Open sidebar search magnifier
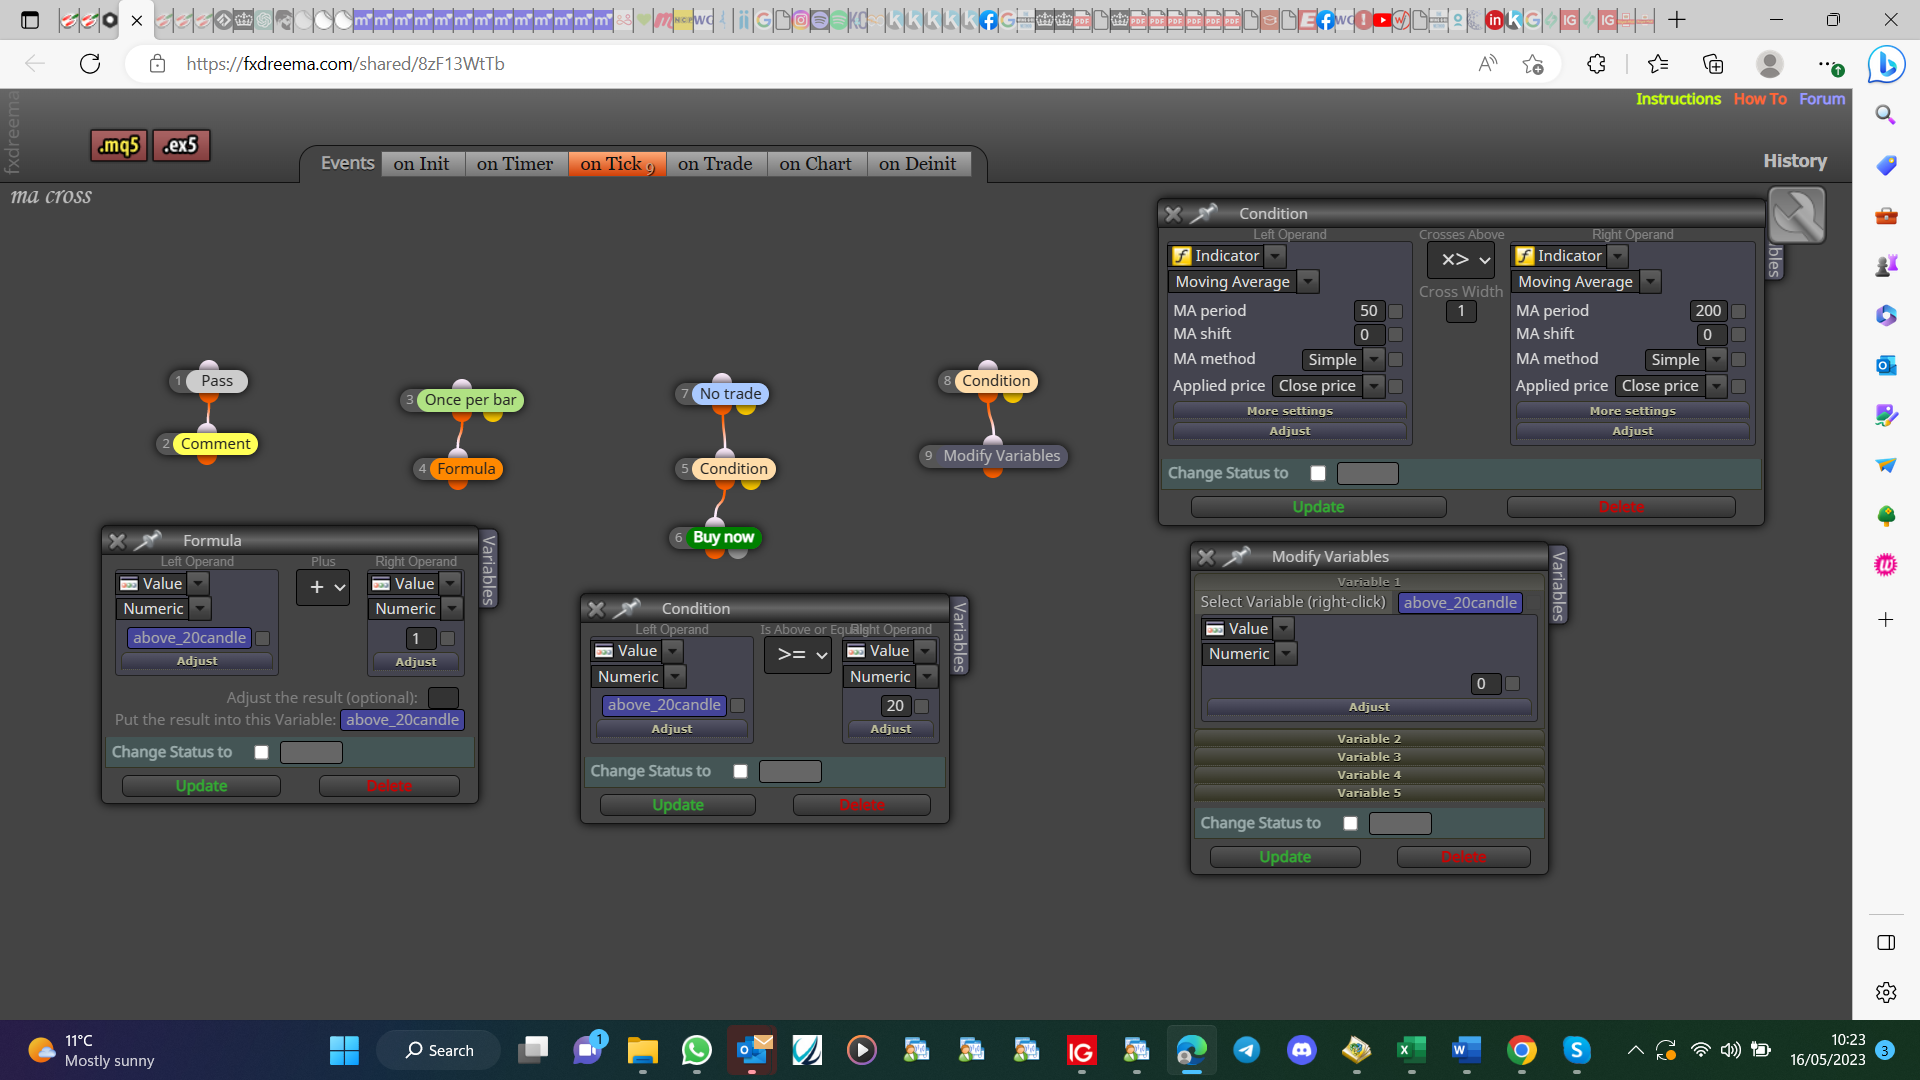This screenshot has height=1080, width=1920. pos(1886,115)
